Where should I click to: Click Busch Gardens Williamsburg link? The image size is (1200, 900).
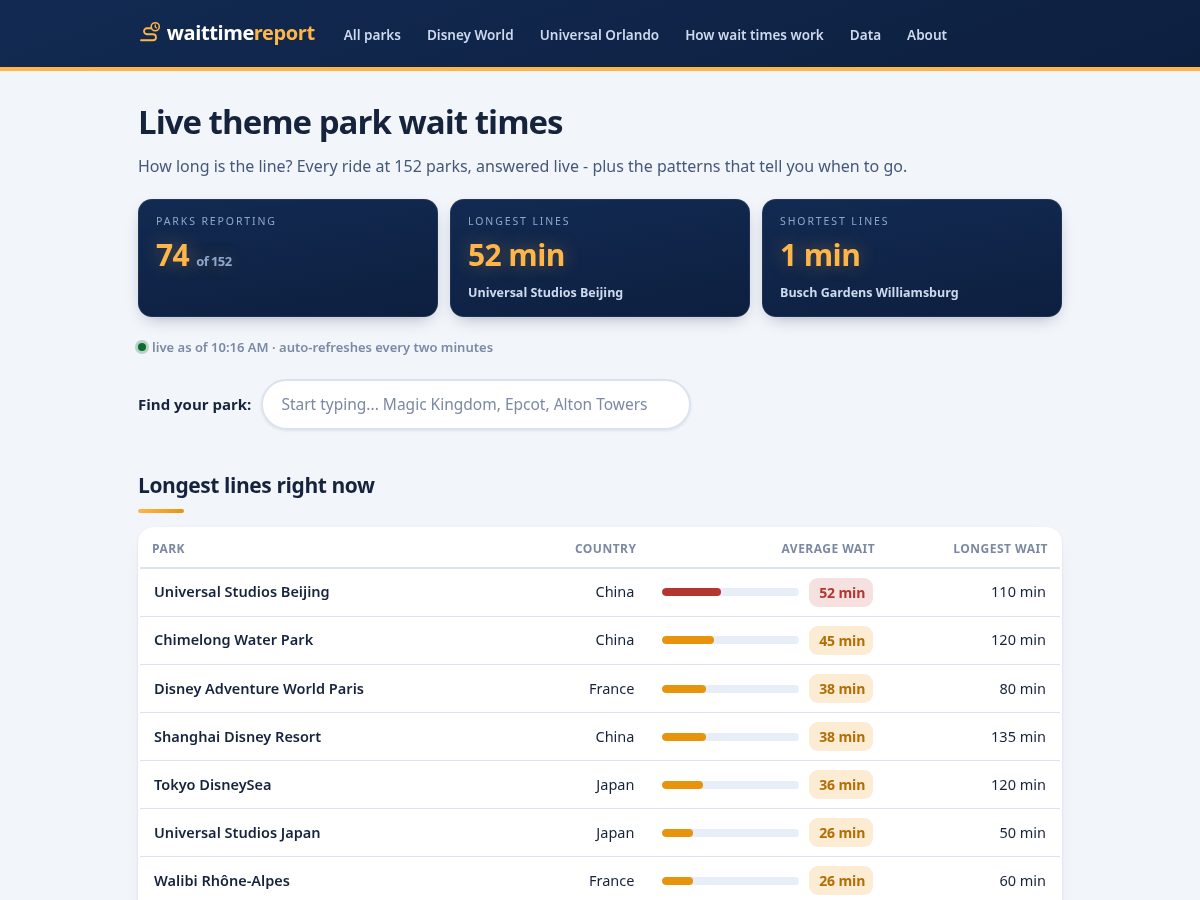869,293
